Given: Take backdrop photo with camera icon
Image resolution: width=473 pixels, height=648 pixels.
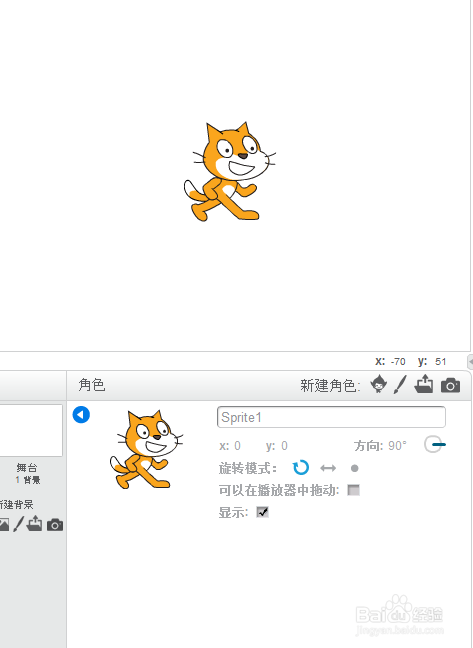Looking at the screenshot, I should pos(55,525).
